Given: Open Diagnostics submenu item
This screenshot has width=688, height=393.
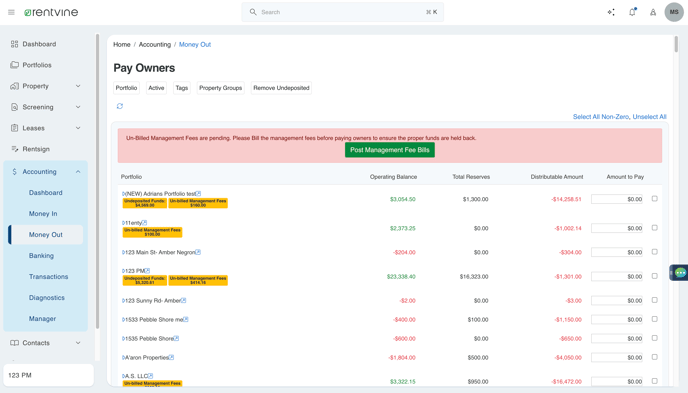Looking at the screenshot, I should pos(46,298).
